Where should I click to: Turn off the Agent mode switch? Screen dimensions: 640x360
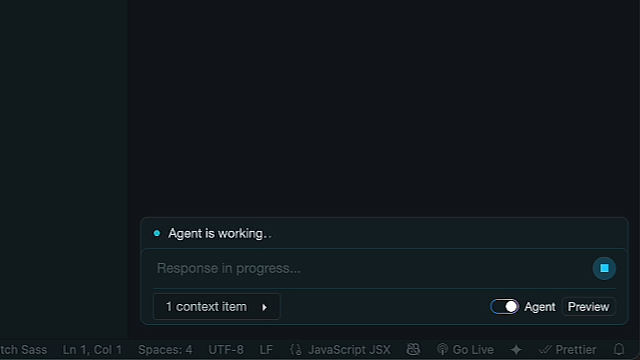[504, 307]
